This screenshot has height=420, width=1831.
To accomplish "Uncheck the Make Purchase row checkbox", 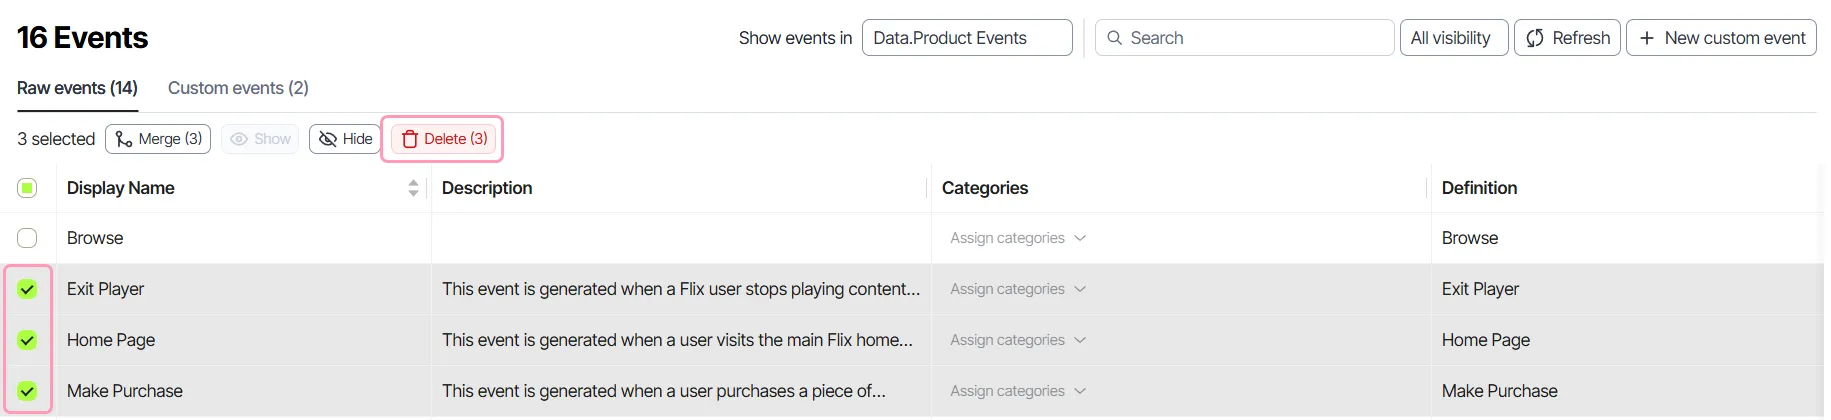I will click(x=27, y=391).
